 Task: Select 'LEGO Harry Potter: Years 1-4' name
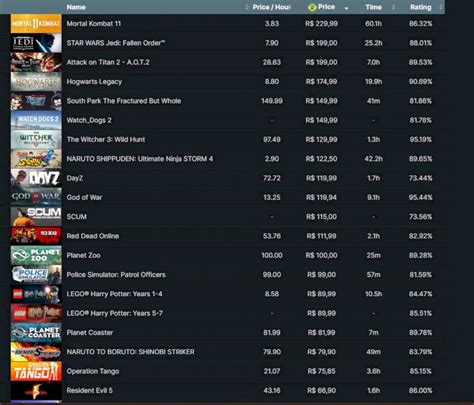pyautogui.click(x=114, y=294)
